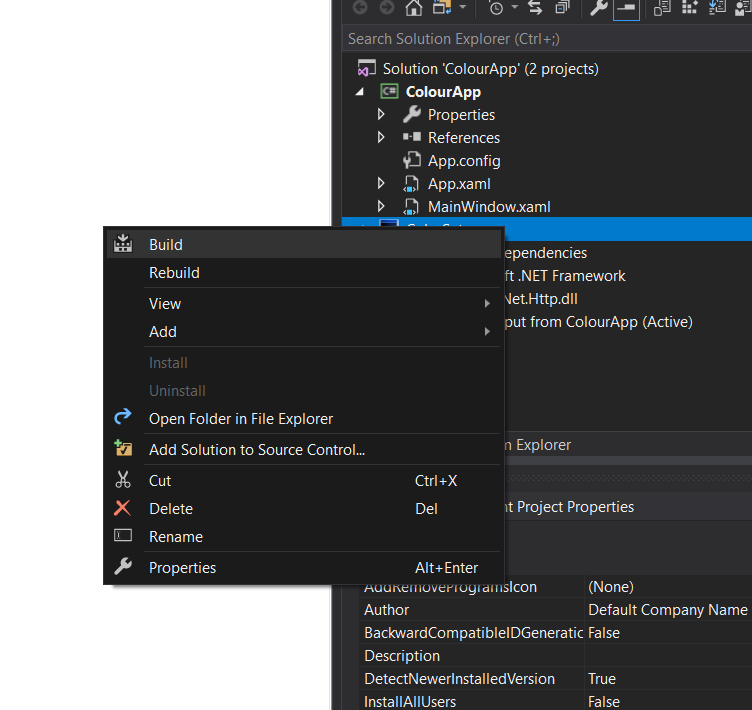Click the wrench Properties icon in toolbar
Viewport: 752px width, 710px height.
599,7
